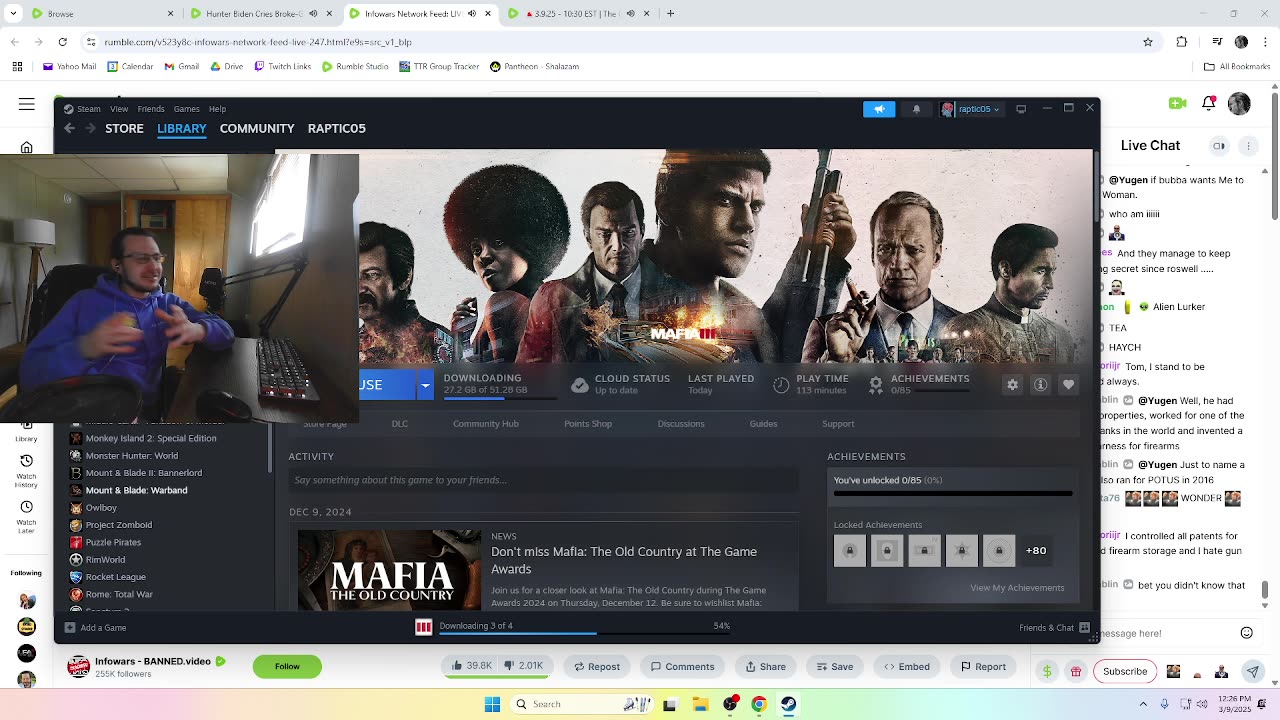Start a Rumble upload camera icon
Viewport: 1280px width, 720px height.
click(x=1177, y=103)
